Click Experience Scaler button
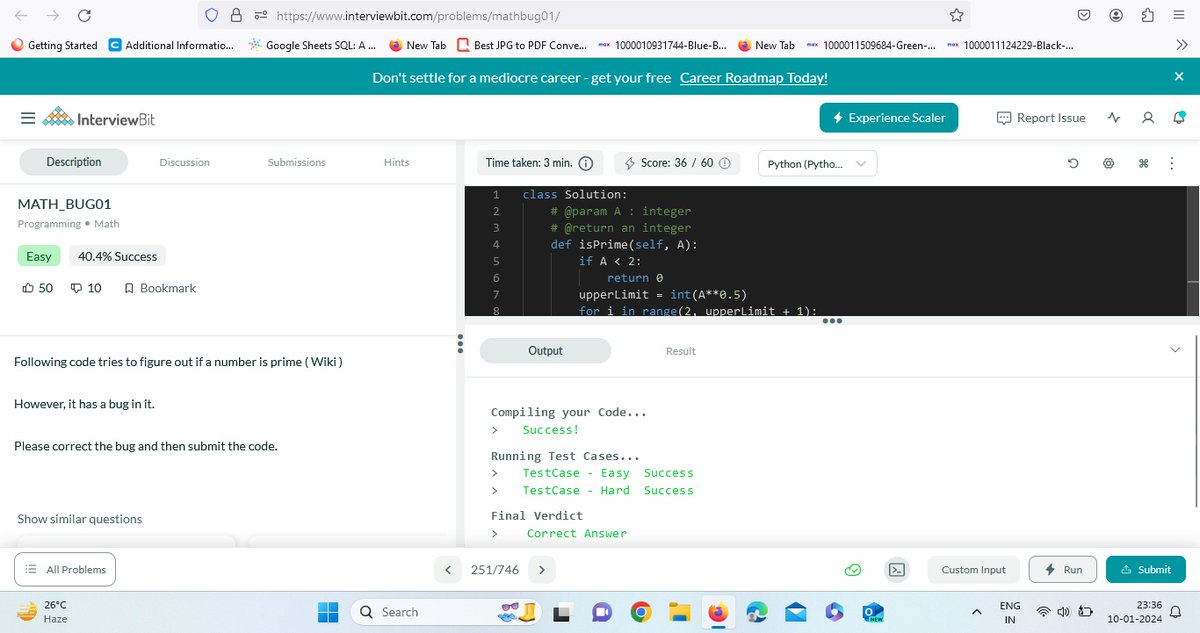 (x=889, y=118)
